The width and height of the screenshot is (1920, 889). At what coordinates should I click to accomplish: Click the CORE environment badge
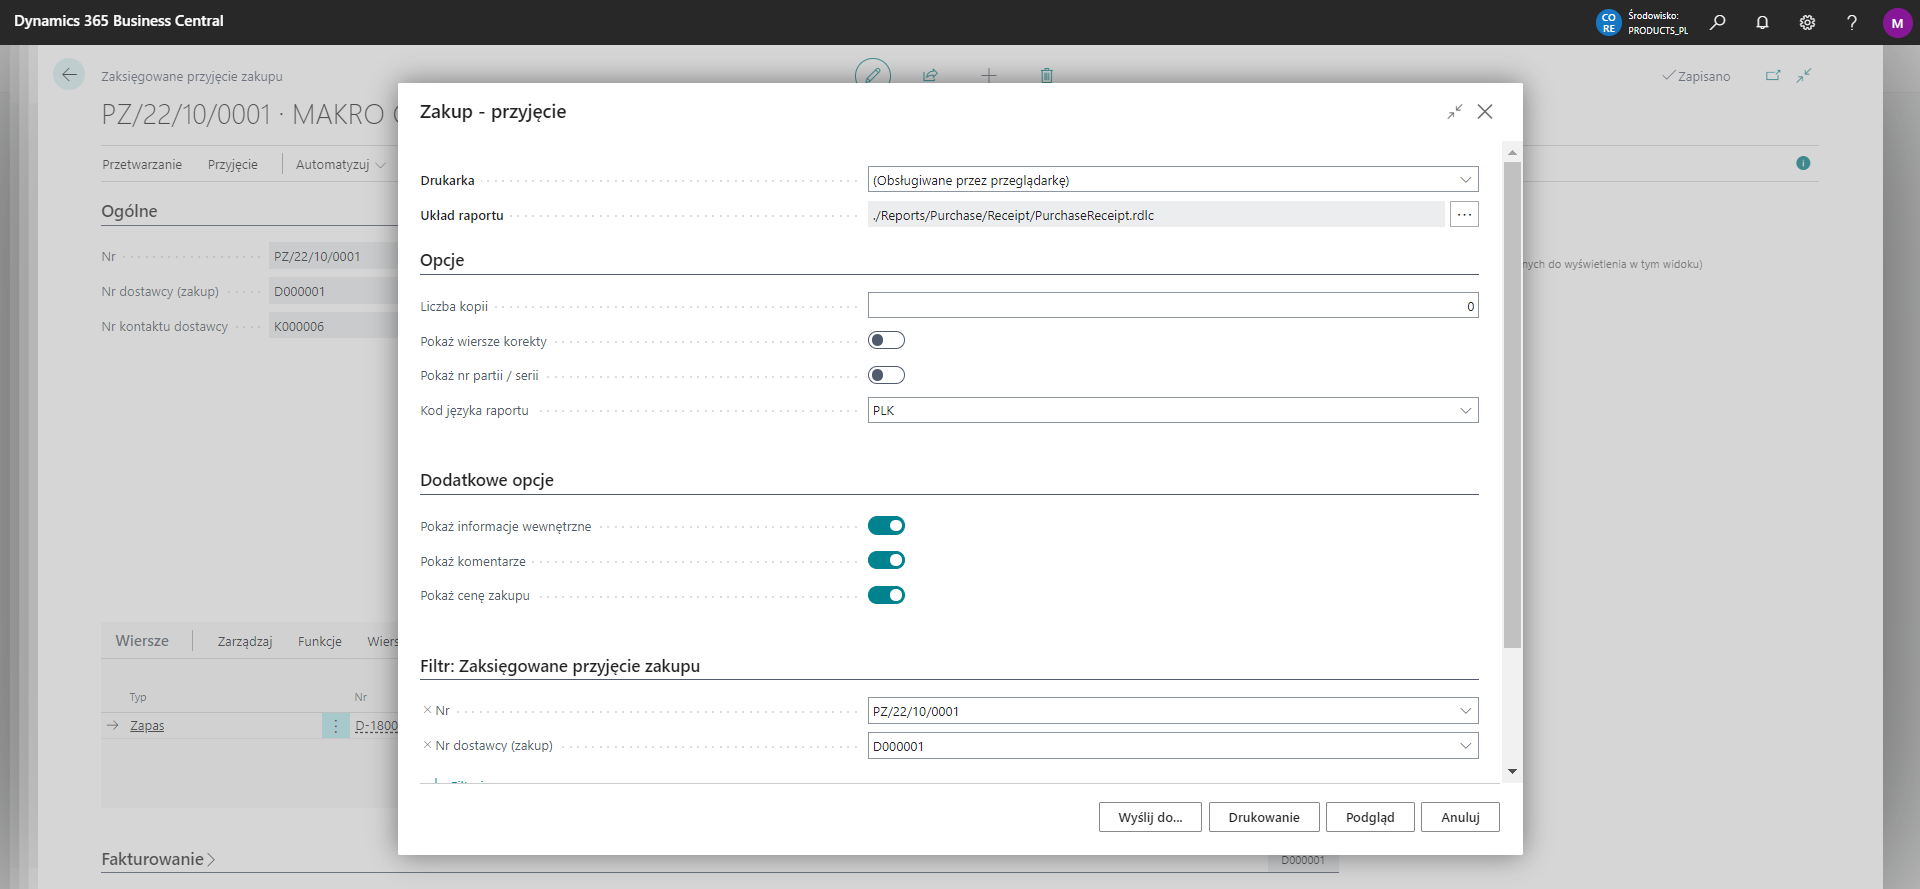coord(1608,22)
